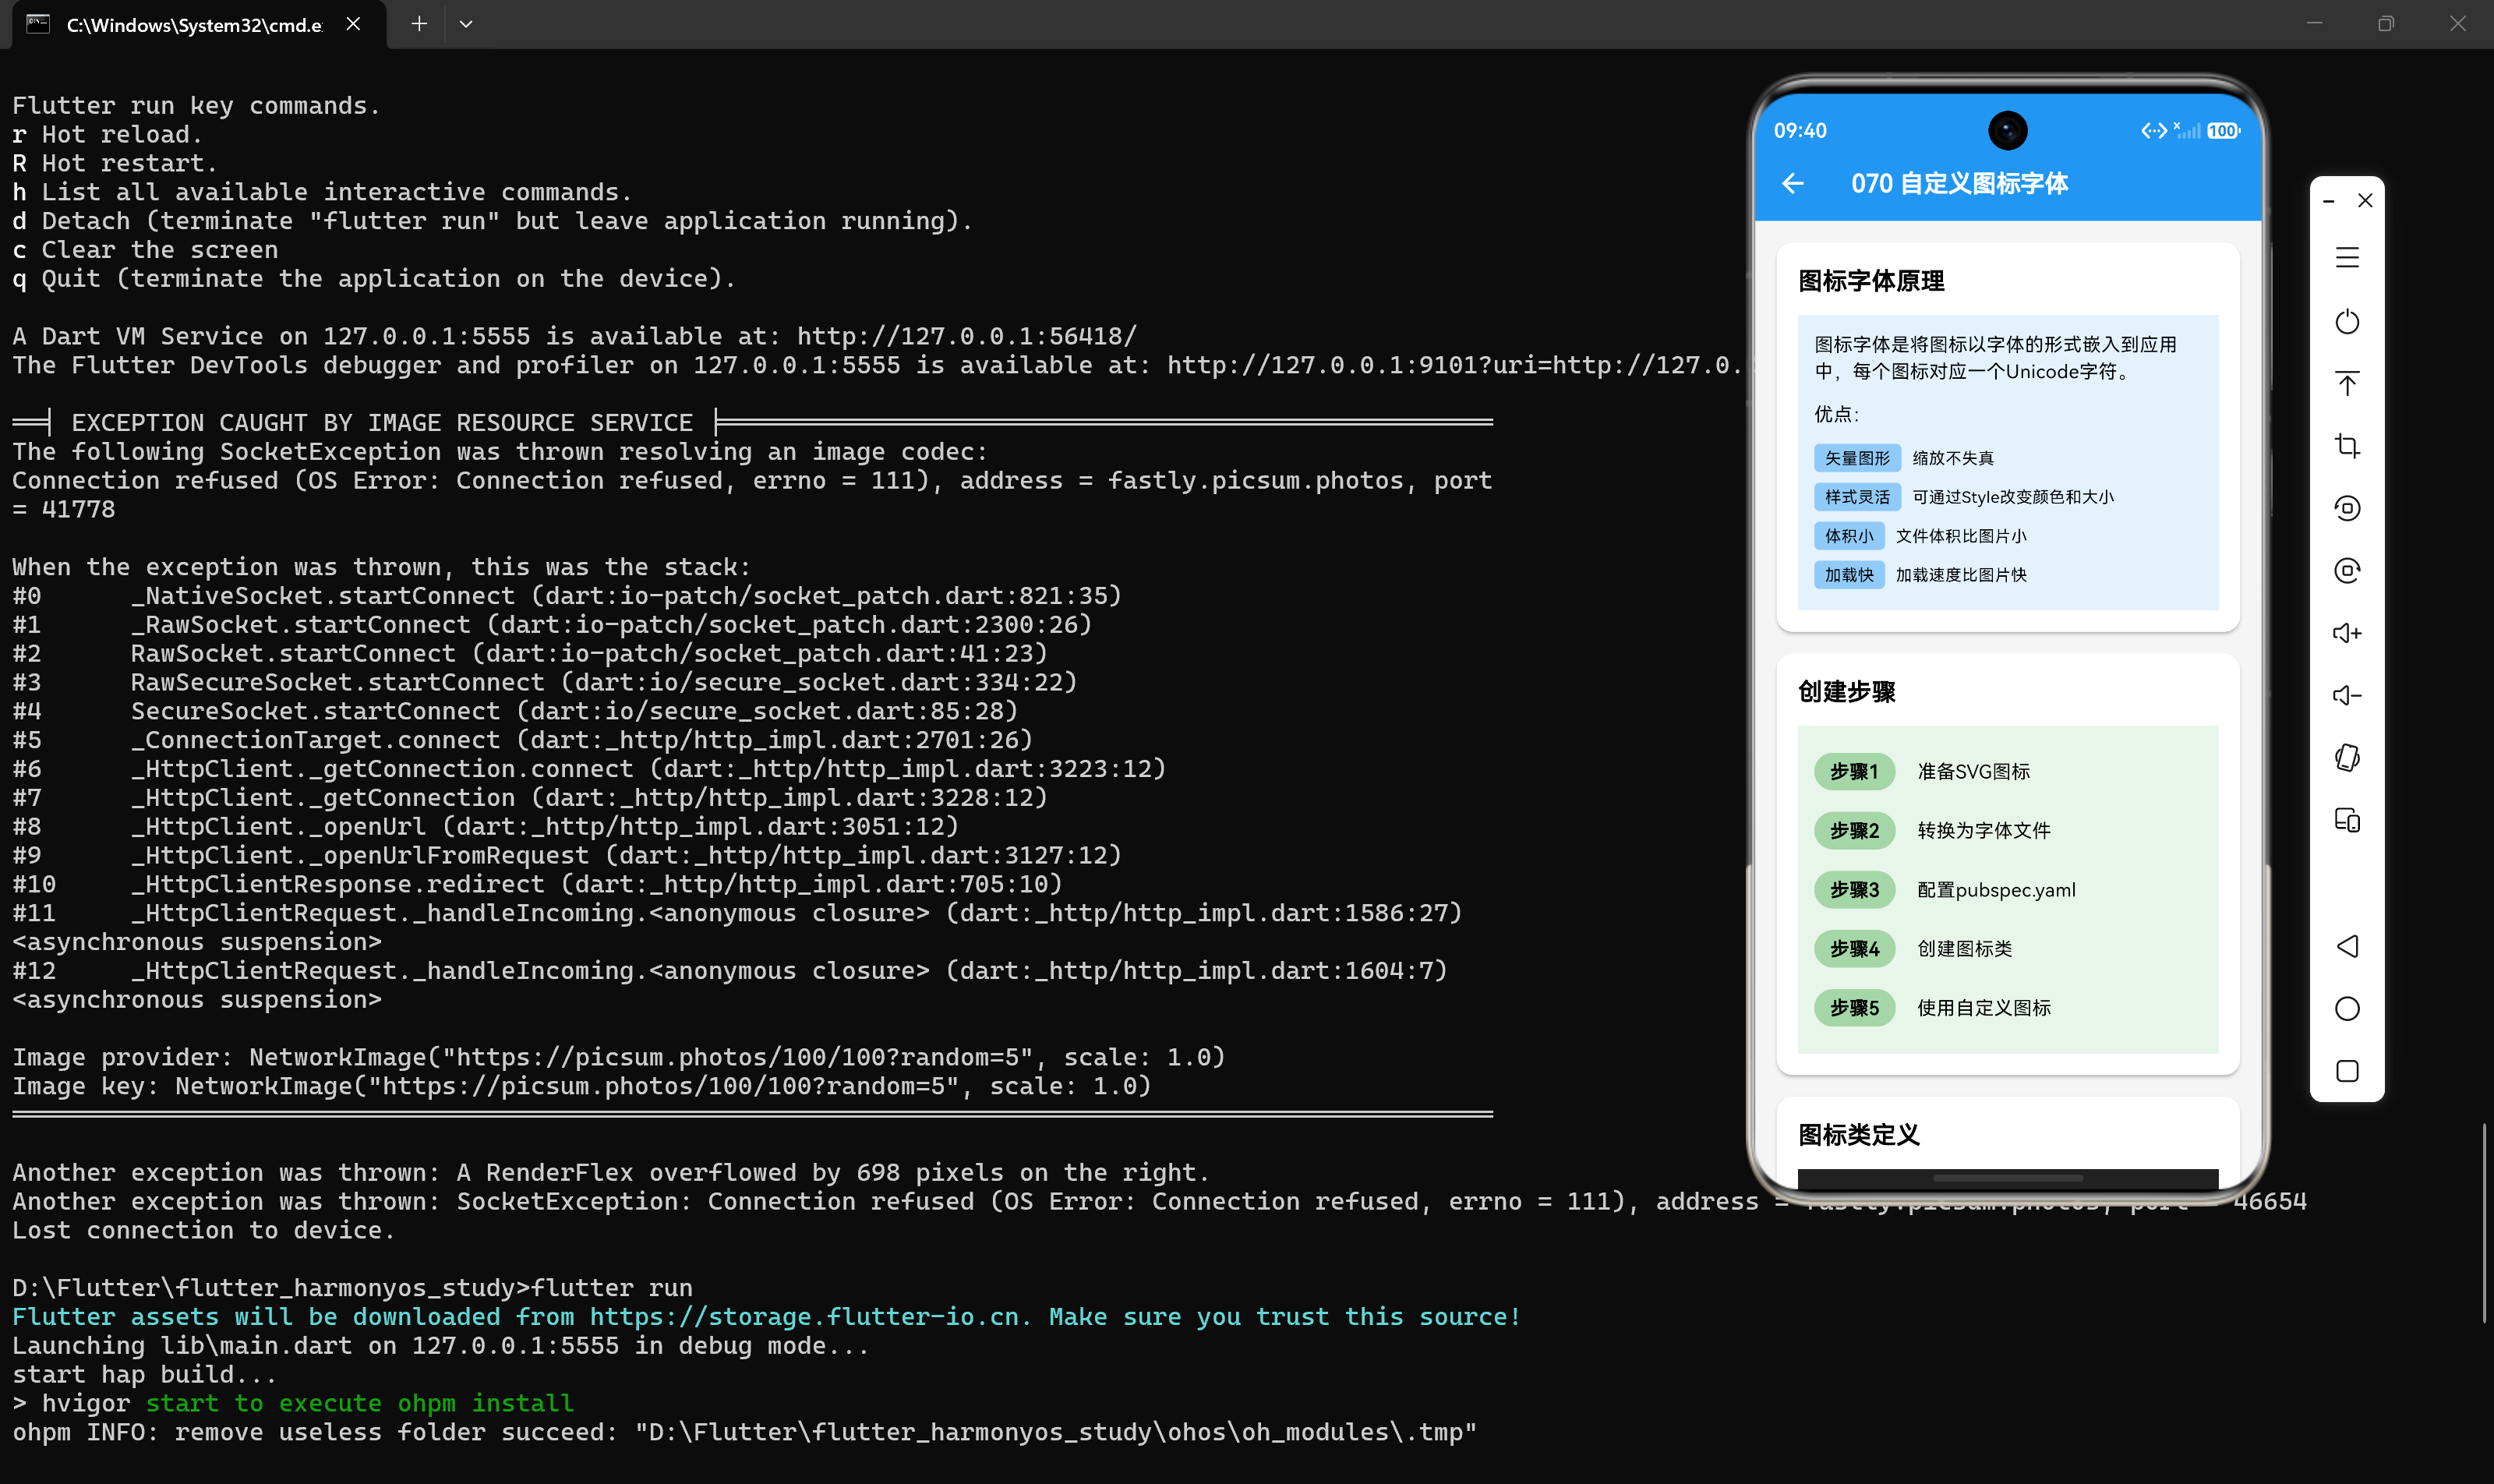Tap the emulator triangle Back navigation icon
The width and height of the screenshot is (2494, 1484).
[2347, 946]
